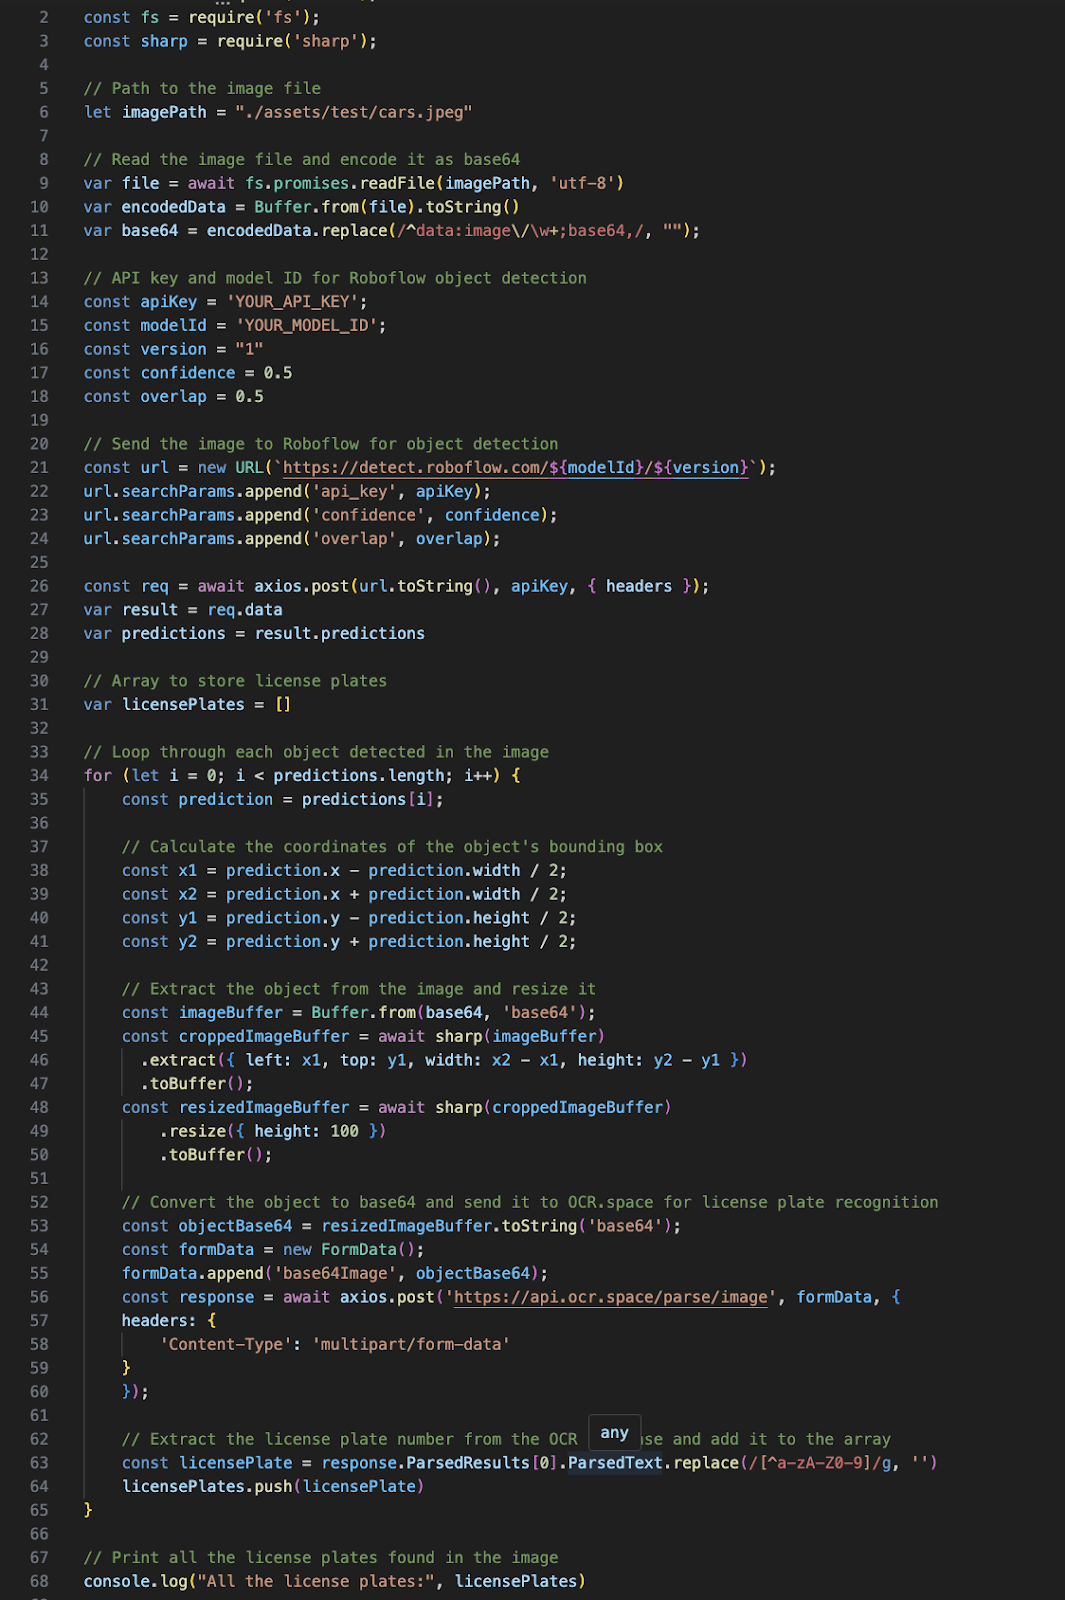Click line number 21 in gutter
The image size is (1065, 1600).
click(39, 468)
